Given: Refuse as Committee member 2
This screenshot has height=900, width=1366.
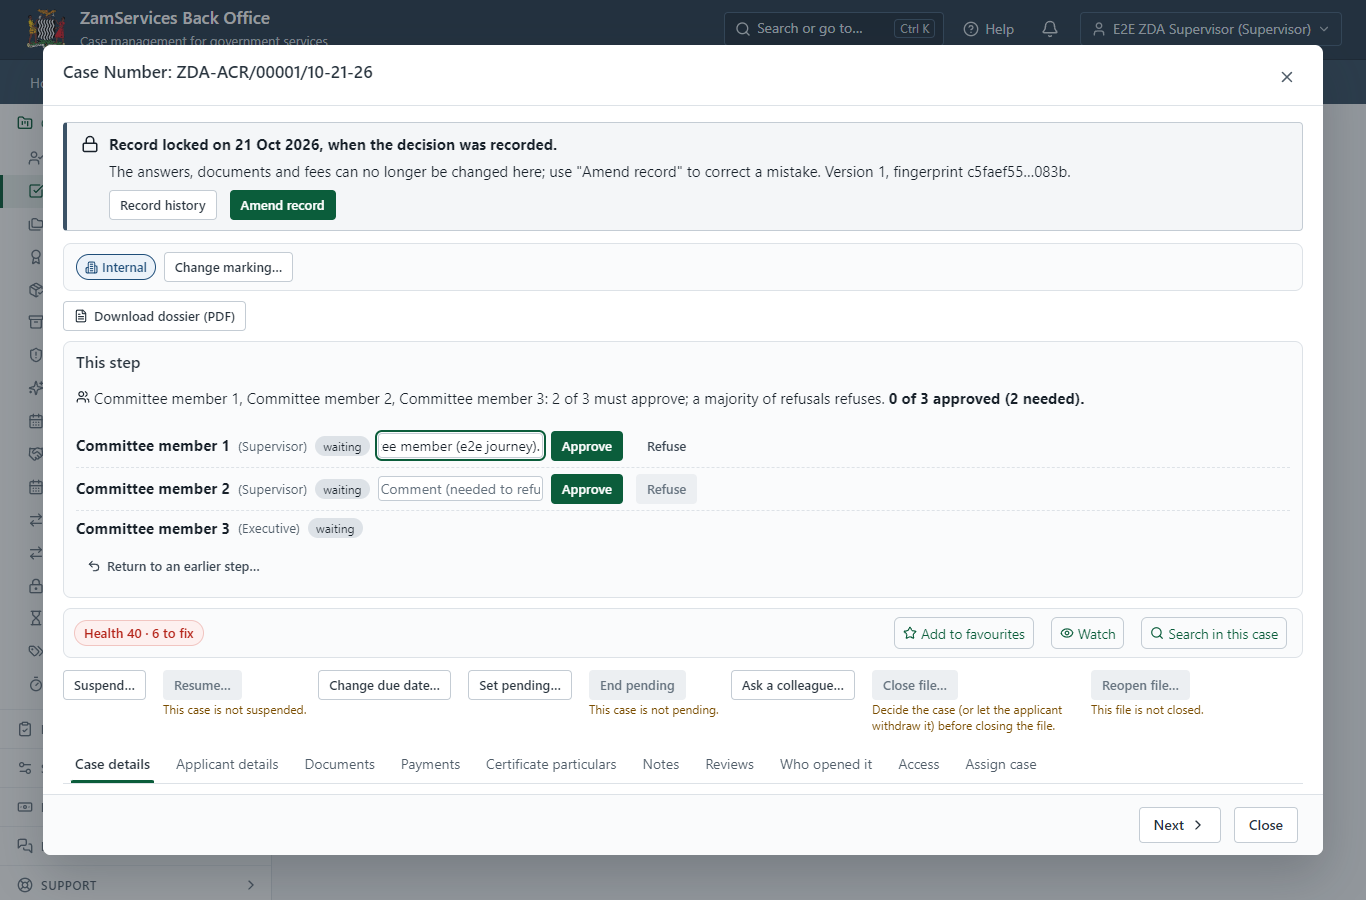Looking at the screenshot, I should 667,489.
